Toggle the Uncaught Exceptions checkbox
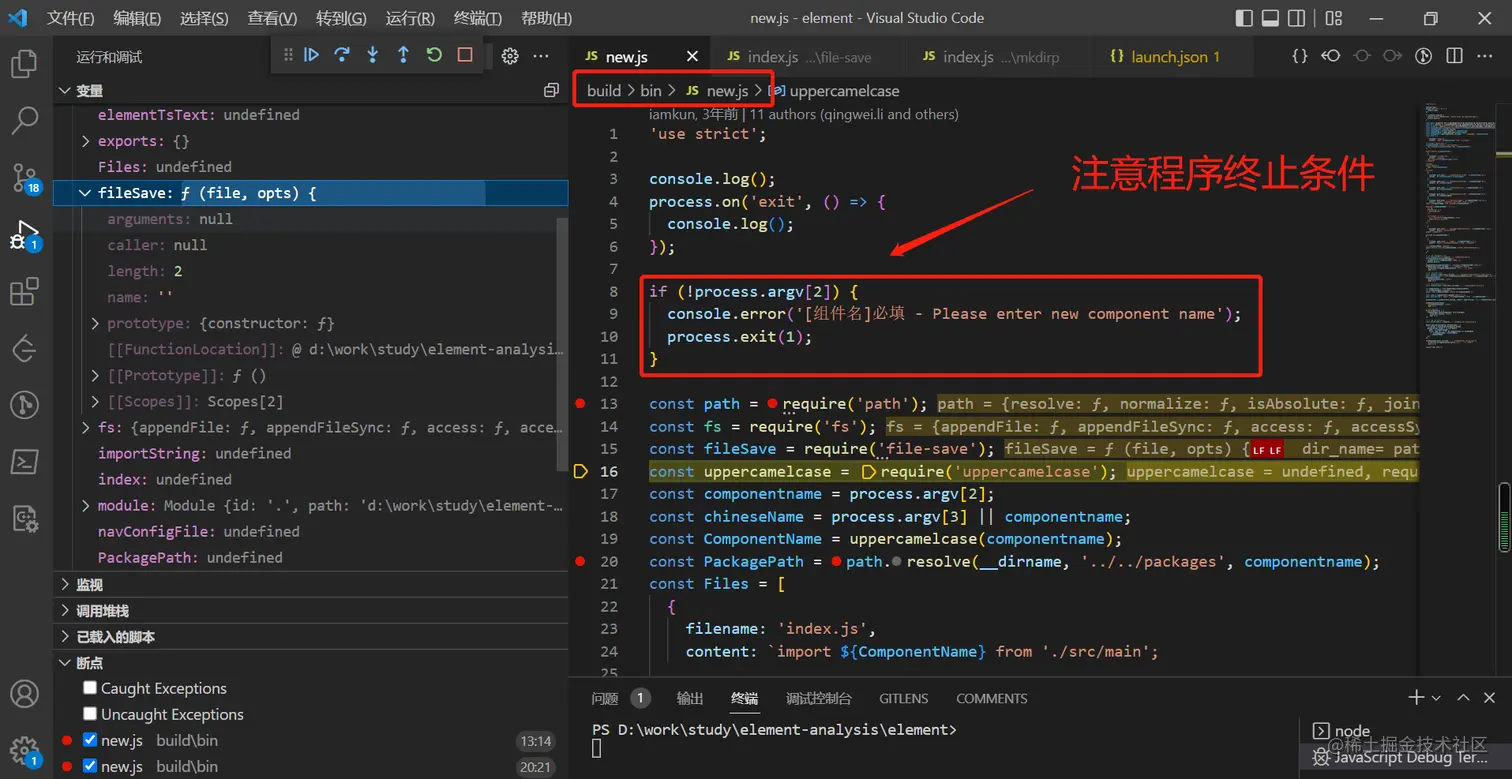The width and height of the screenshot is (1512, 779). [x=90, y=714]
